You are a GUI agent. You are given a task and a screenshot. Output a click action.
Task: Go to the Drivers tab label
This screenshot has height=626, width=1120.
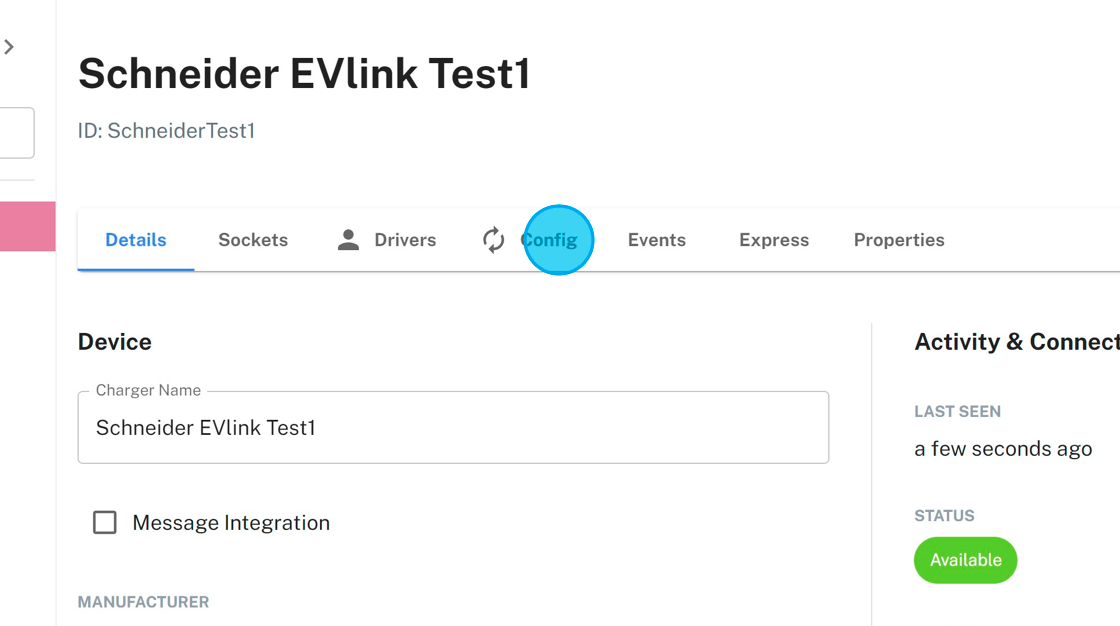coord(405,240)
